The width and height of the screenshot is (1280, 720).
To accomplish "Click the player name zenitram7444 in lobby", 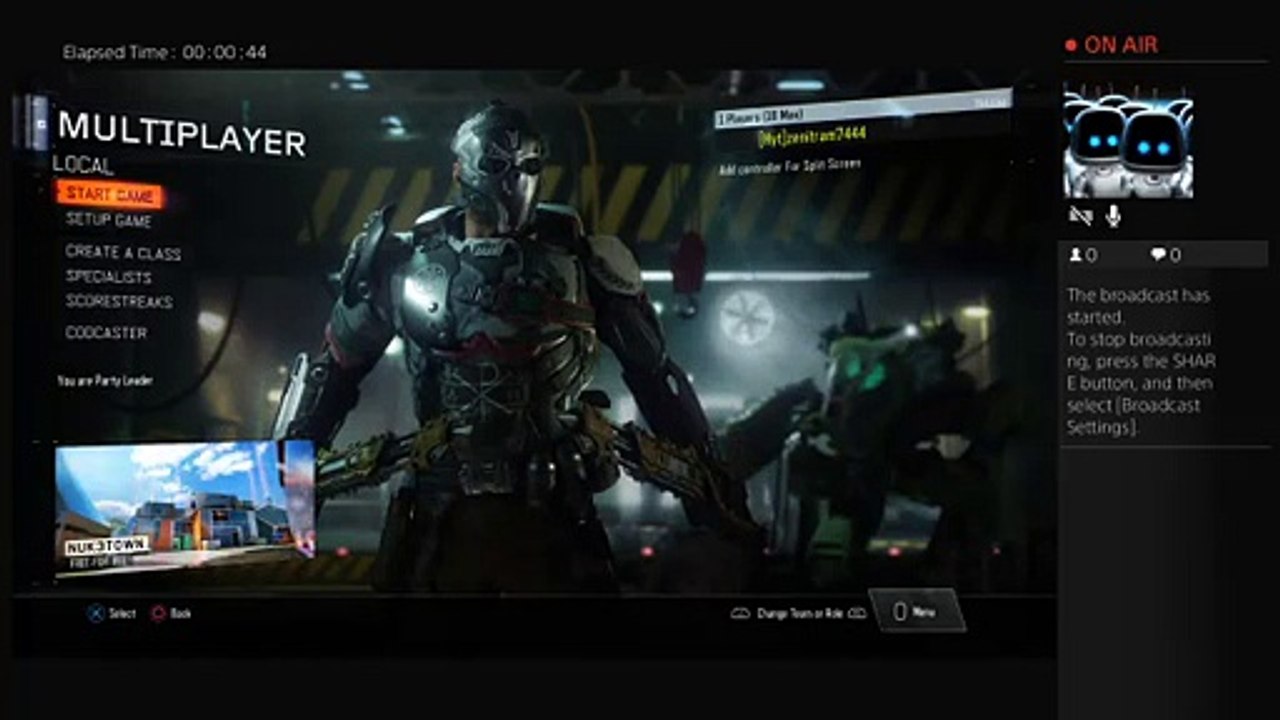I will tap(811, 135).
